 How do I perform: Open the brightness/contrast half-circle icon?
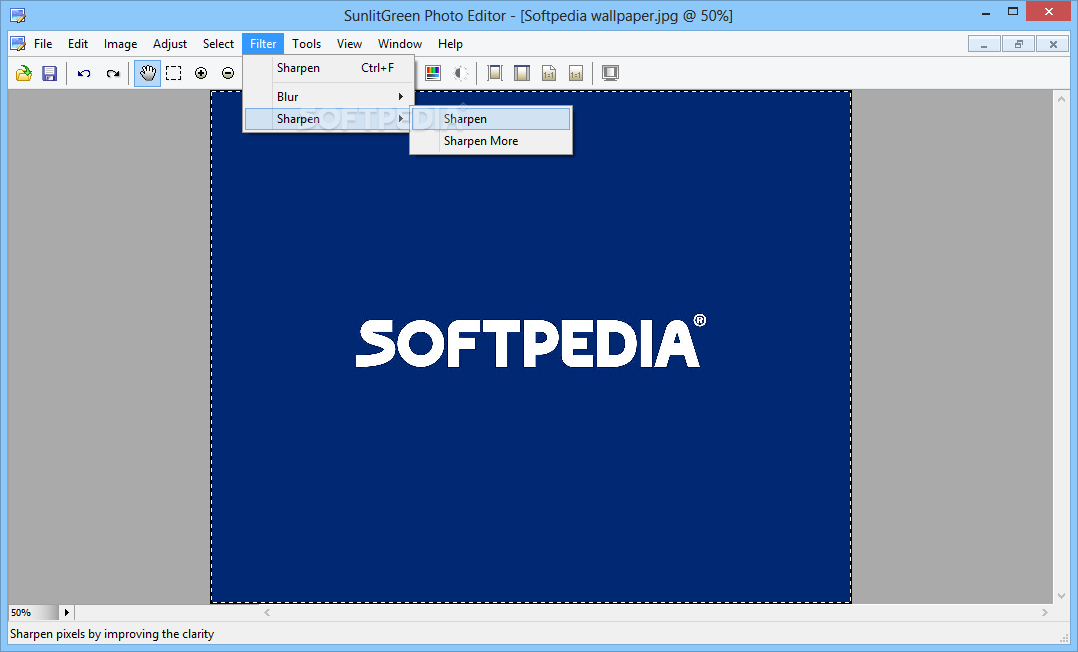(x=461, y=73)
